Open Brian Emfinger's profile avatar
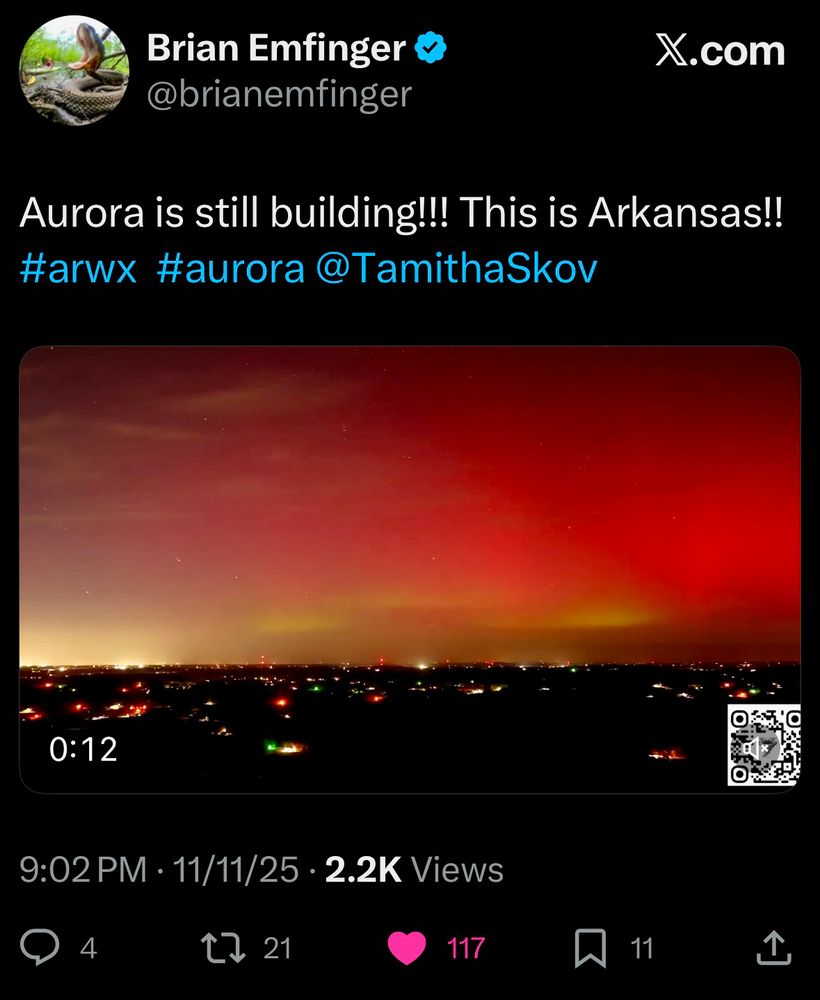820x1000 pixels. 74,70
